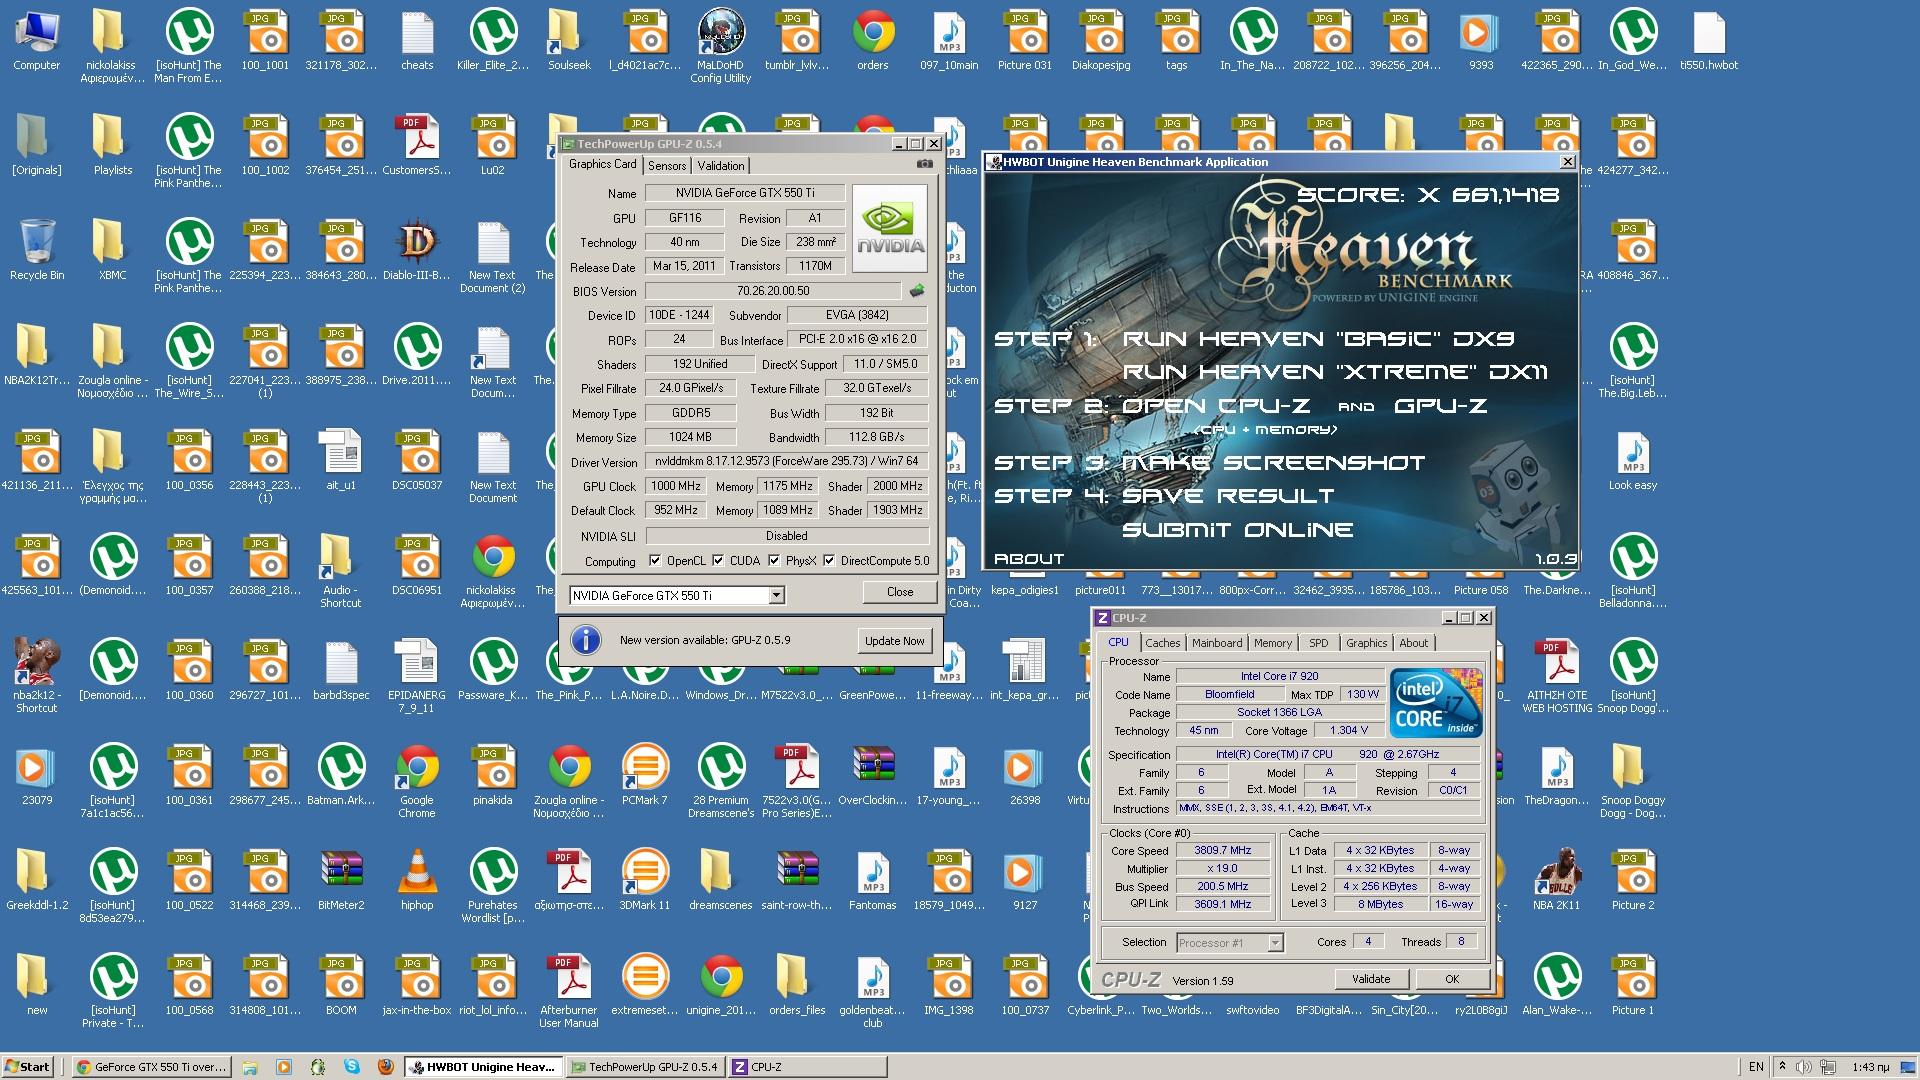The height and width of the screenshot is (1080, 1920).
Task: Click RUN HEAVEN "BASIC" DX9 in HWBOT
Action: [x=1319, y=339]
